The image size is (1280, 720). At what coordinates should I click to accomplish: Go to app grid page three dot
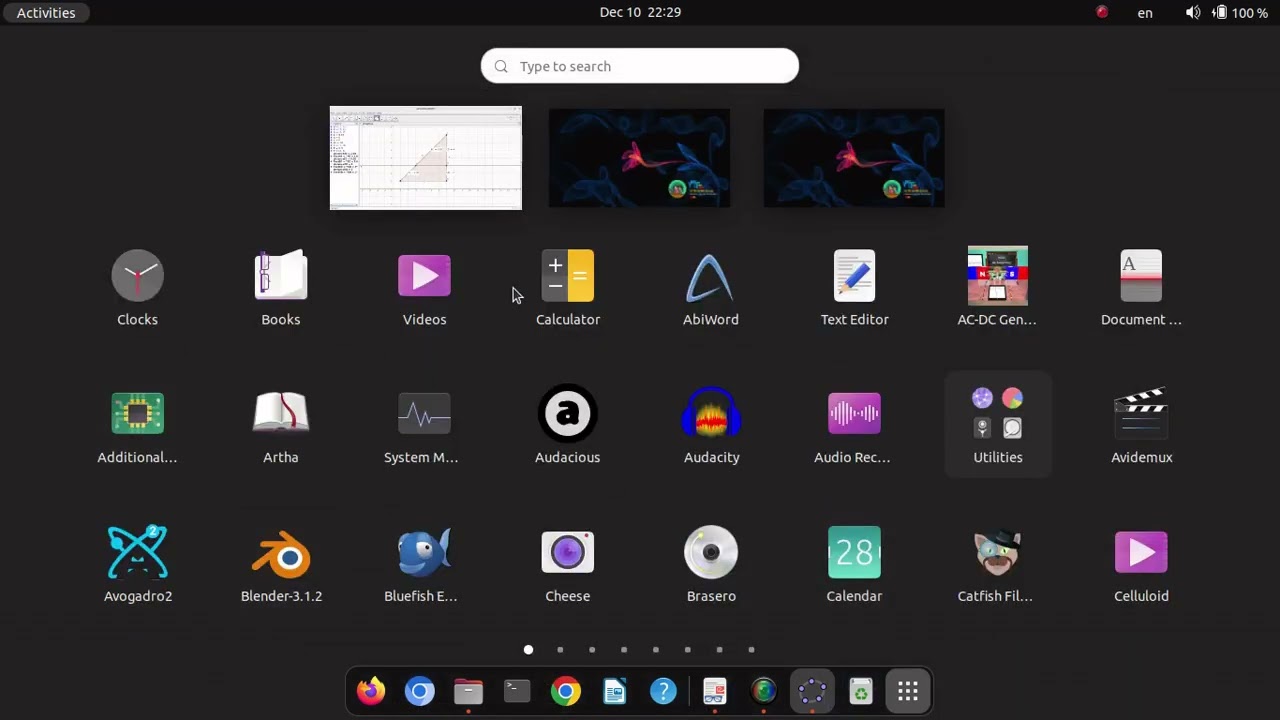[x=592, y=650]
